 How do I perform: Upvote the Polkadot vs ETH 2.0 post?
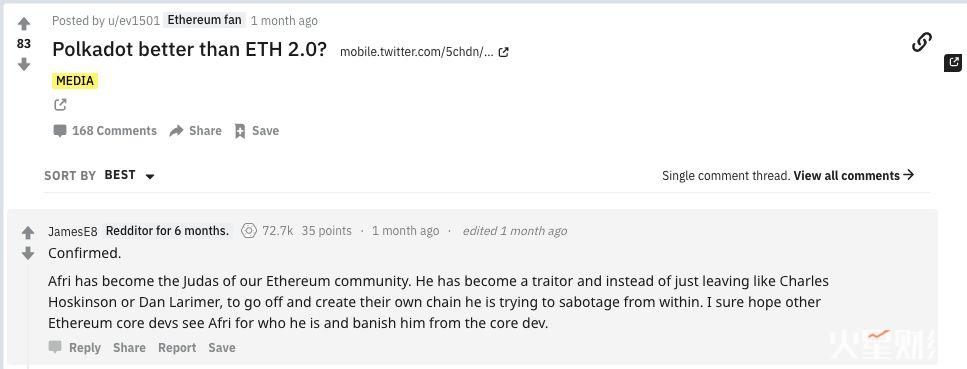coord(23,24)
